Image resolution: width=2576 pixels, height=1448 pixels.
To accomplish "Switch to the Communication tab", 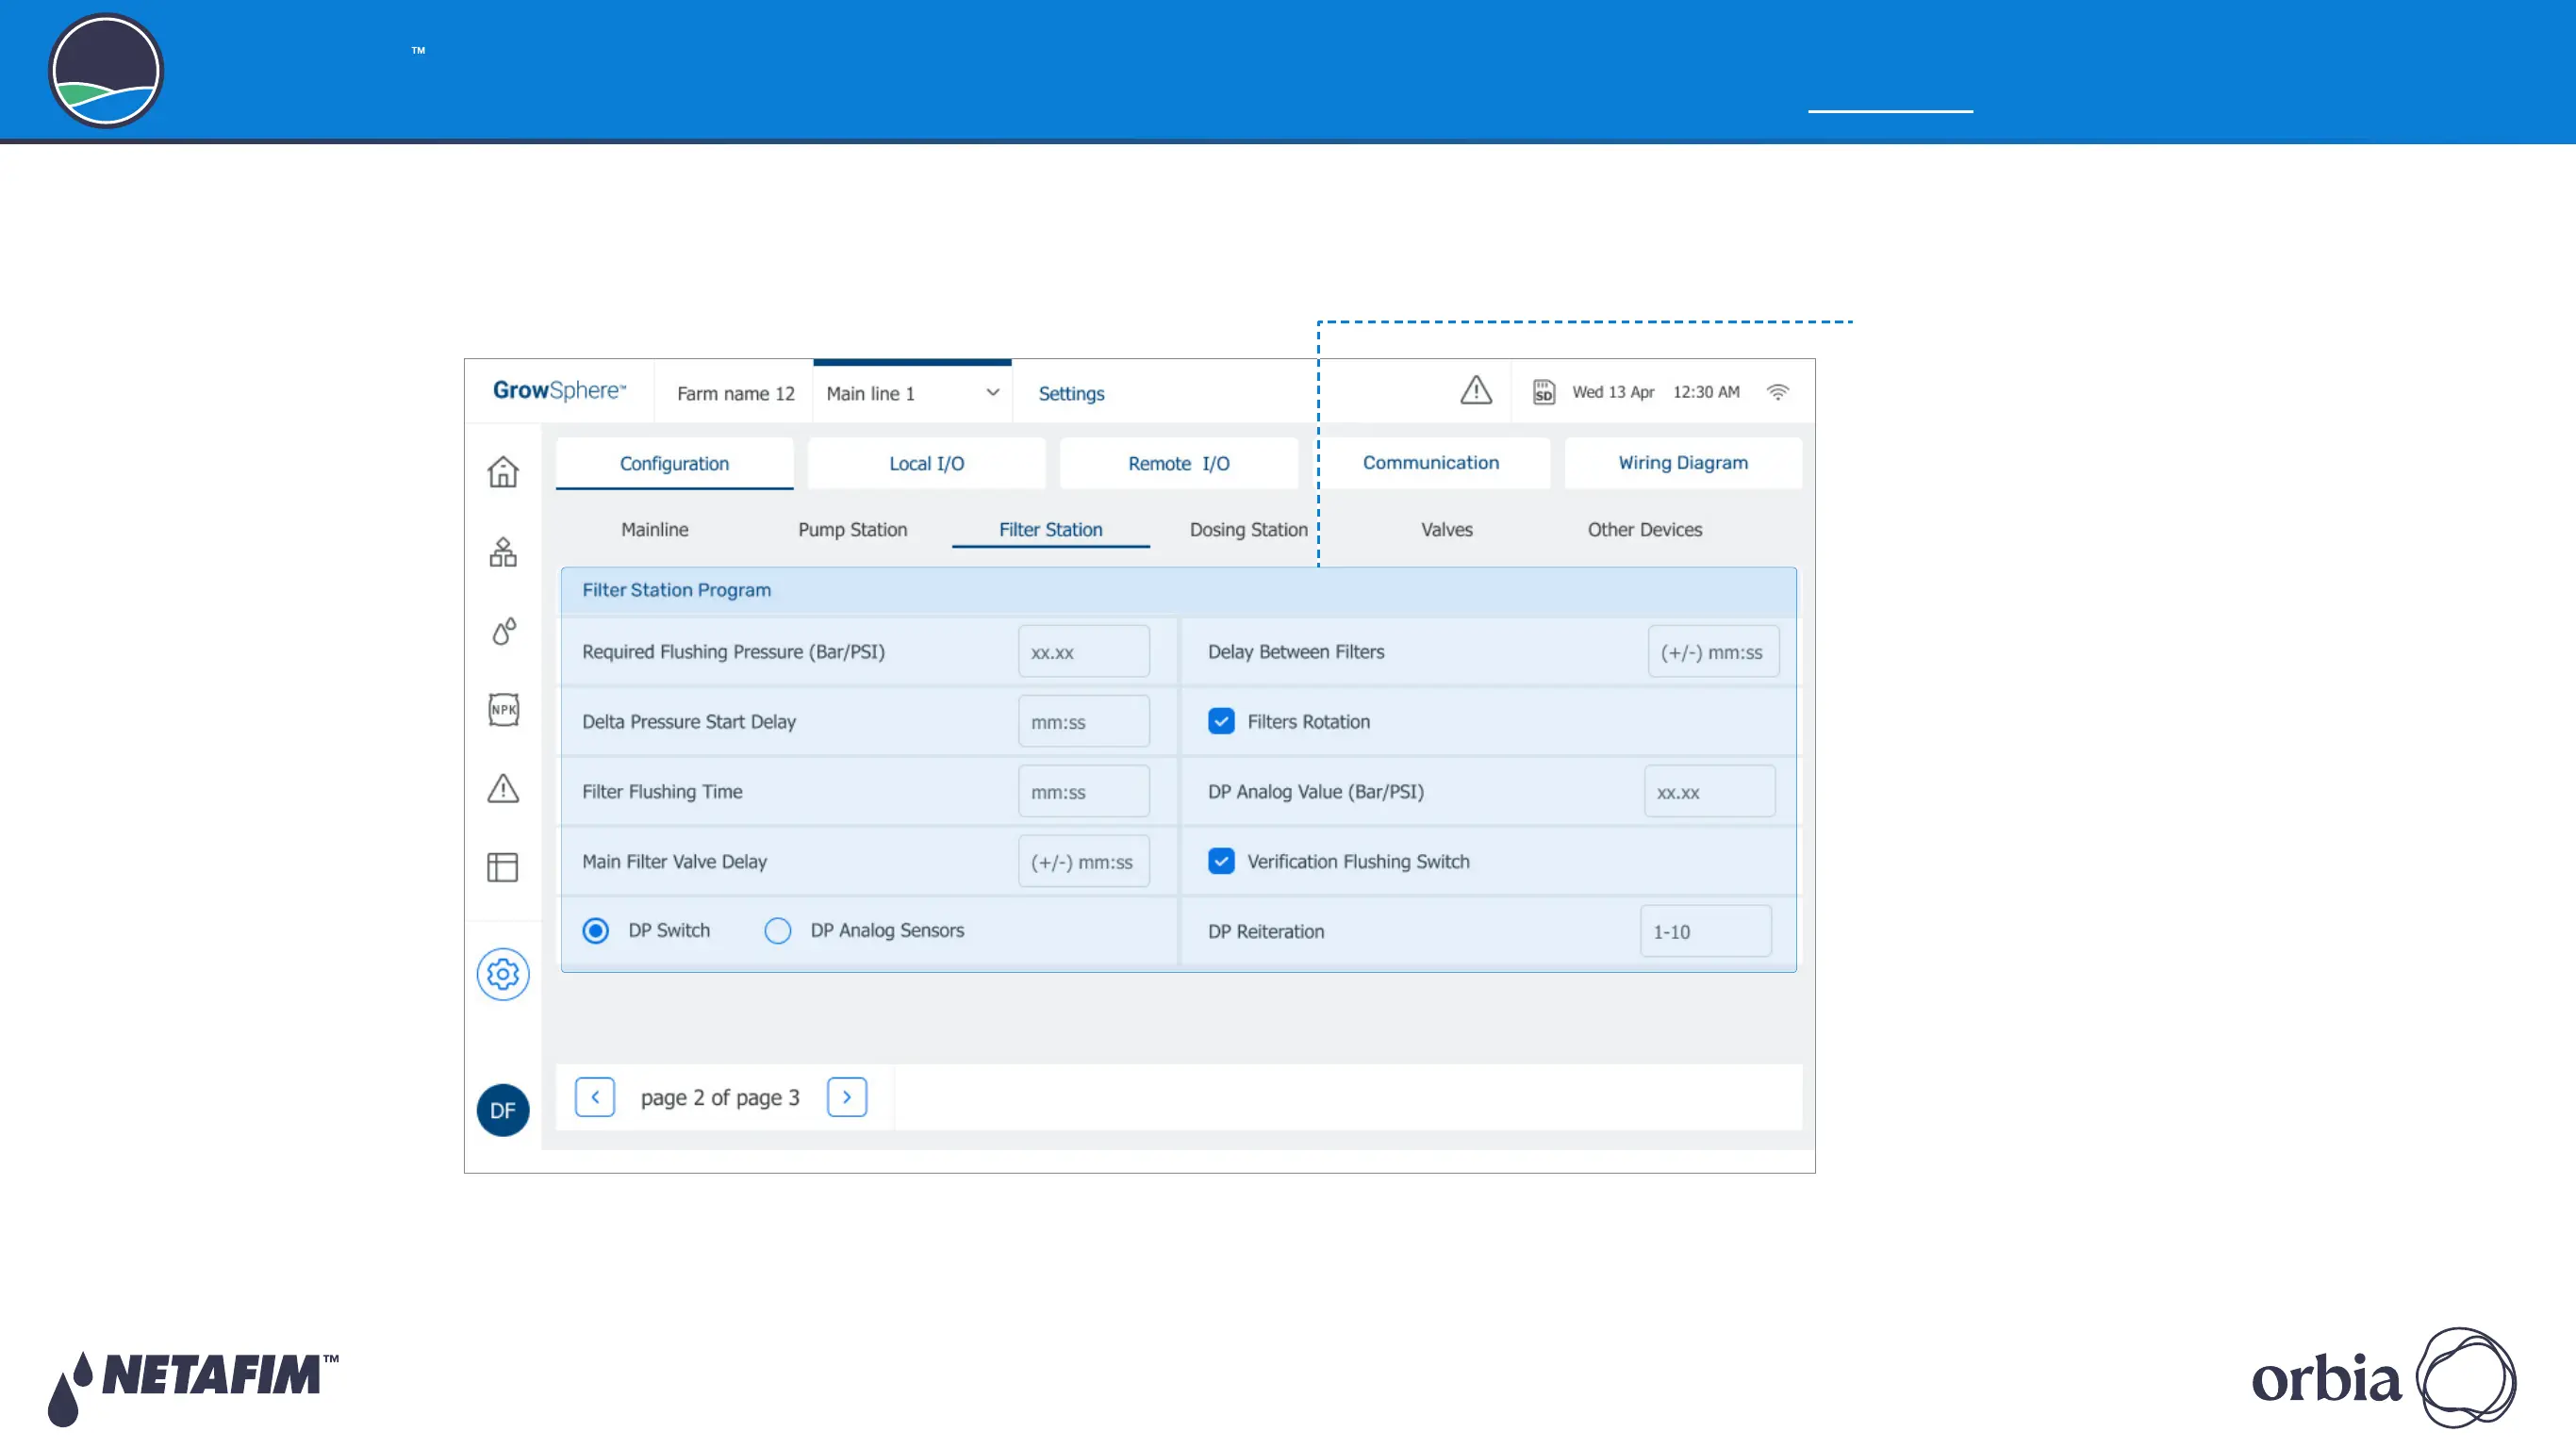I will 1431,463.
